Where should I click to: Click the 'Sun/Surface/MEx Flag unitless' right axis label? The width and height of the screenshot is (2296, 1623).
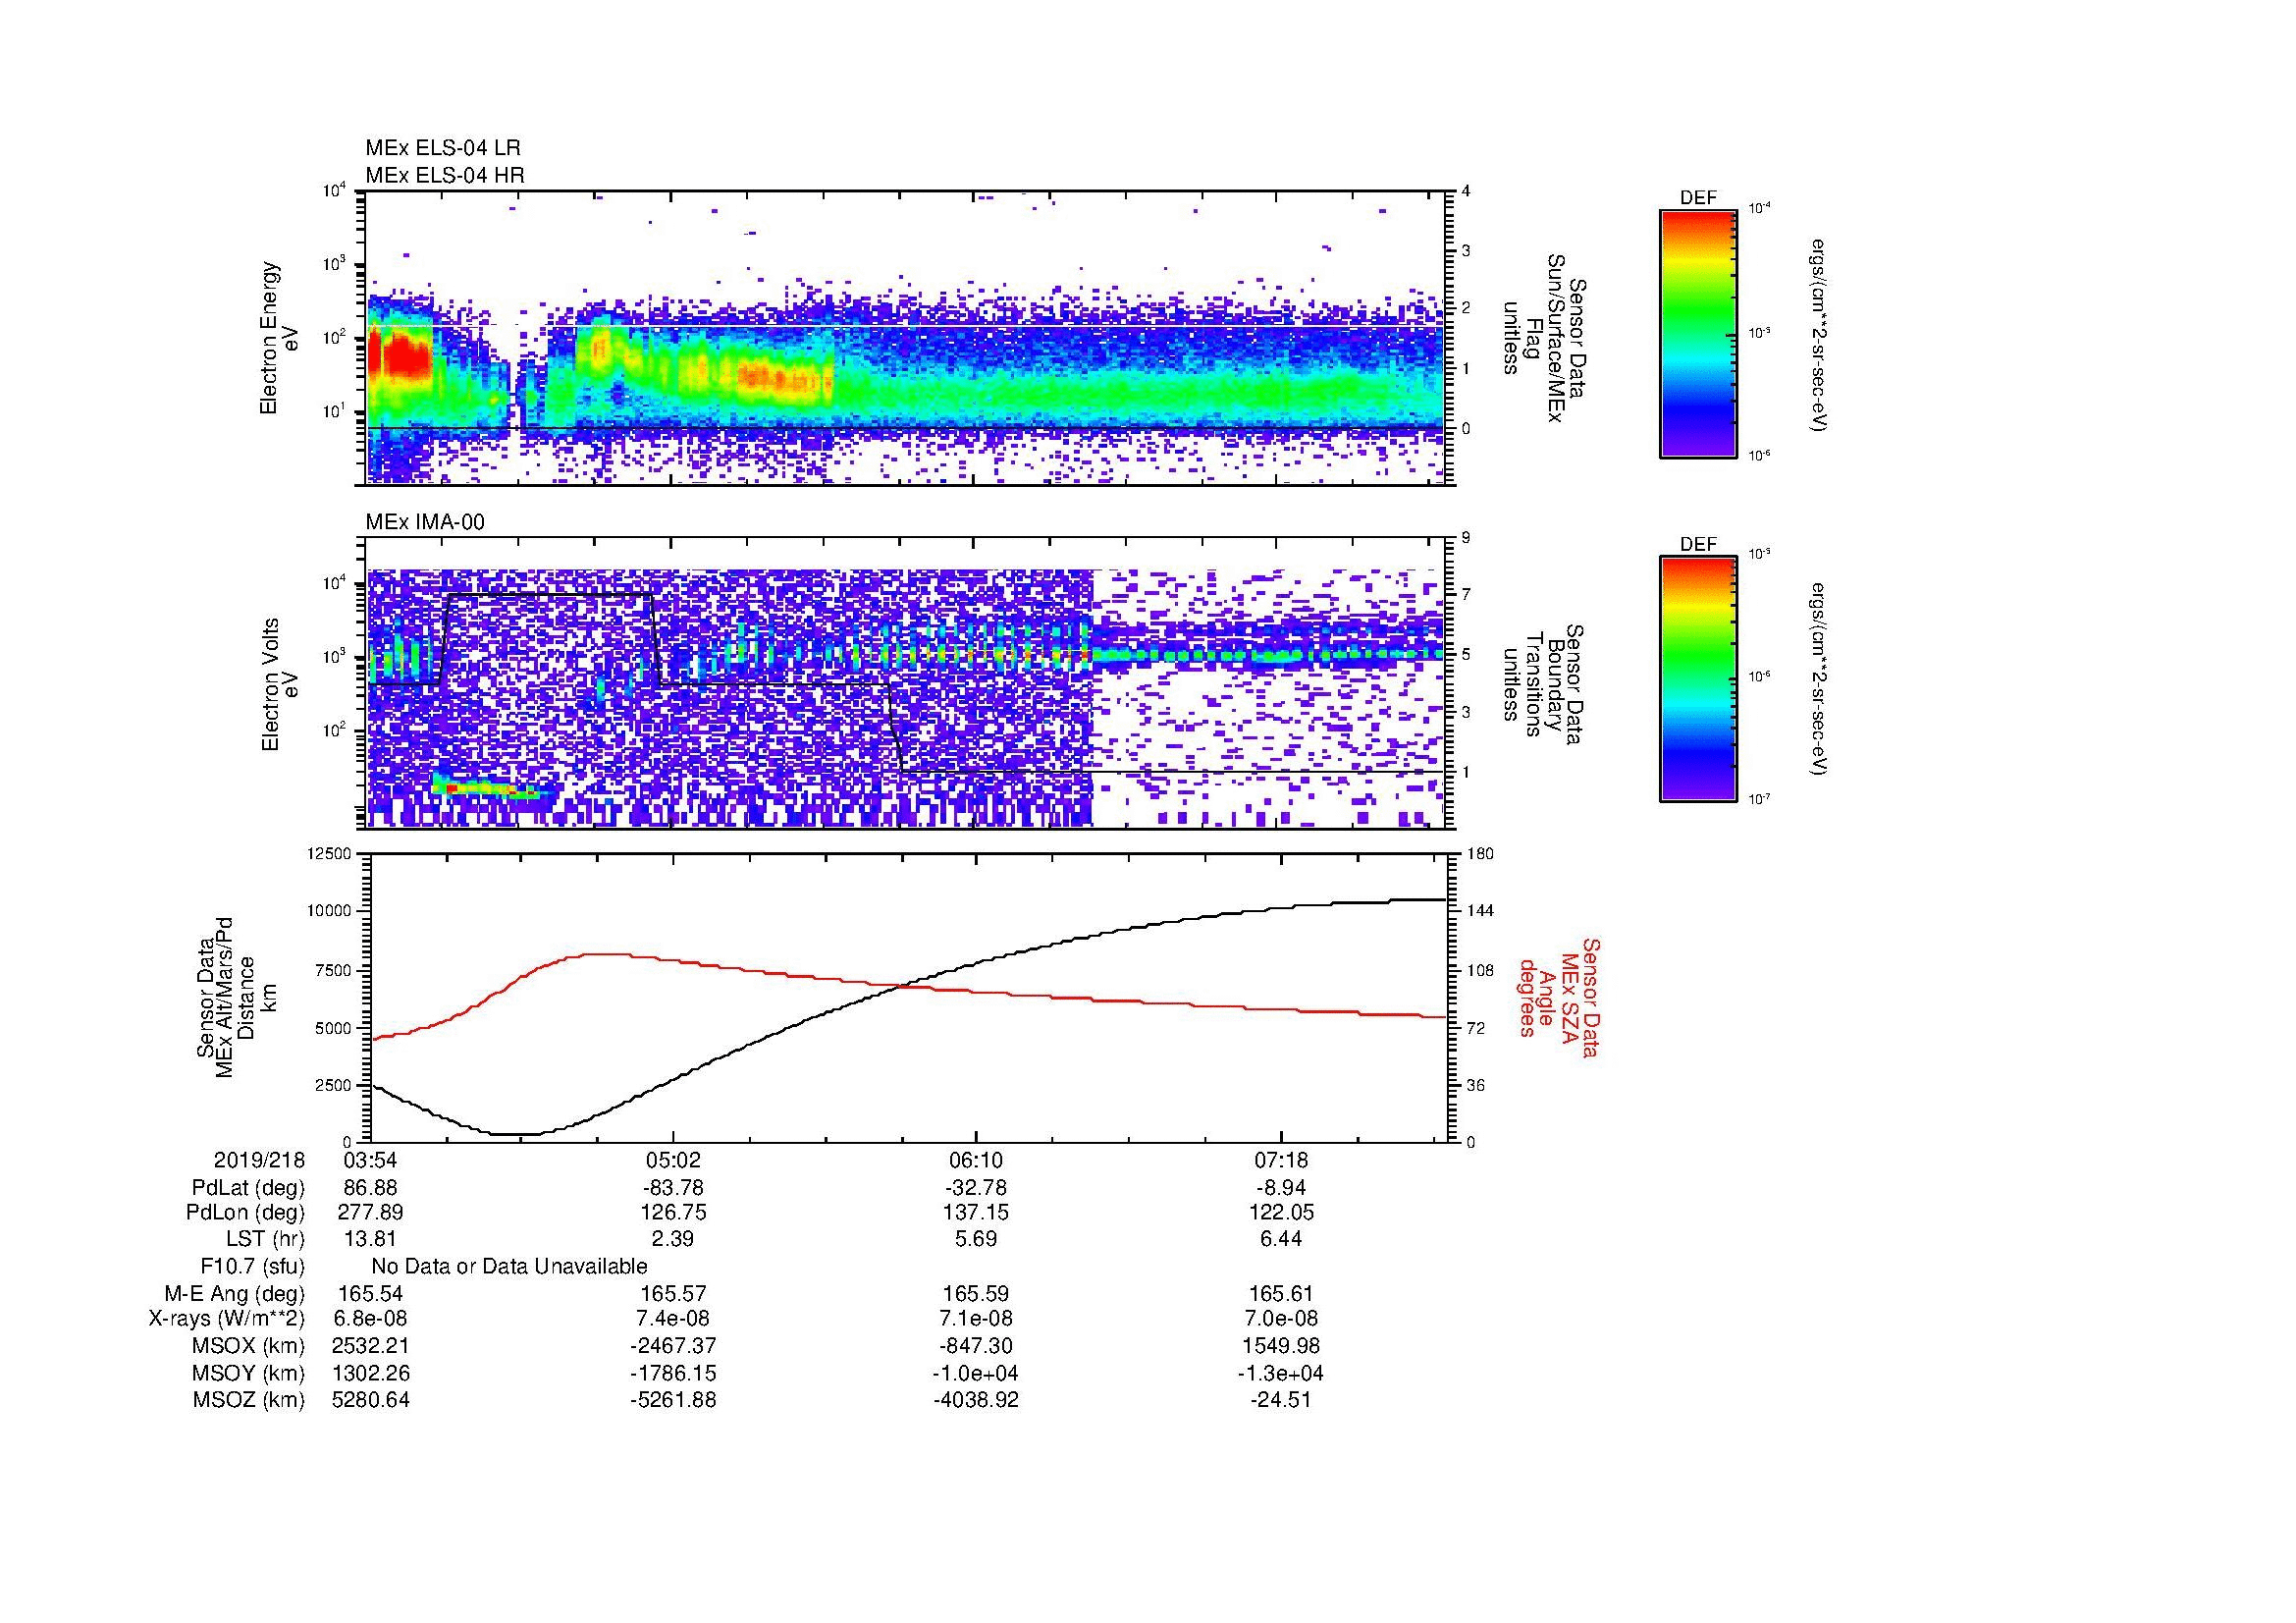click(1543, 338)
